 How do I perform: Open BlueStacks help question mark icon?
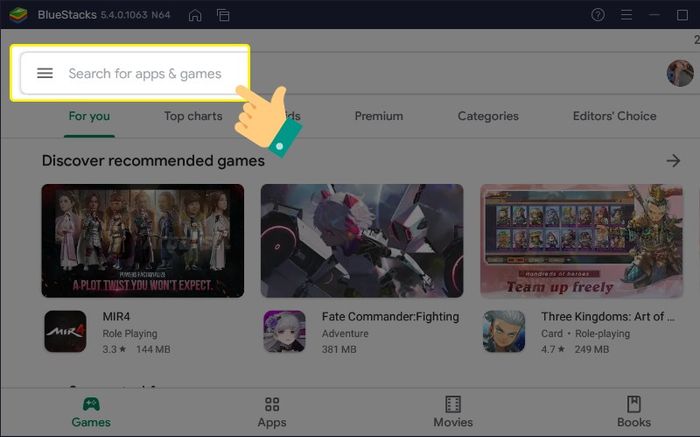598,15
